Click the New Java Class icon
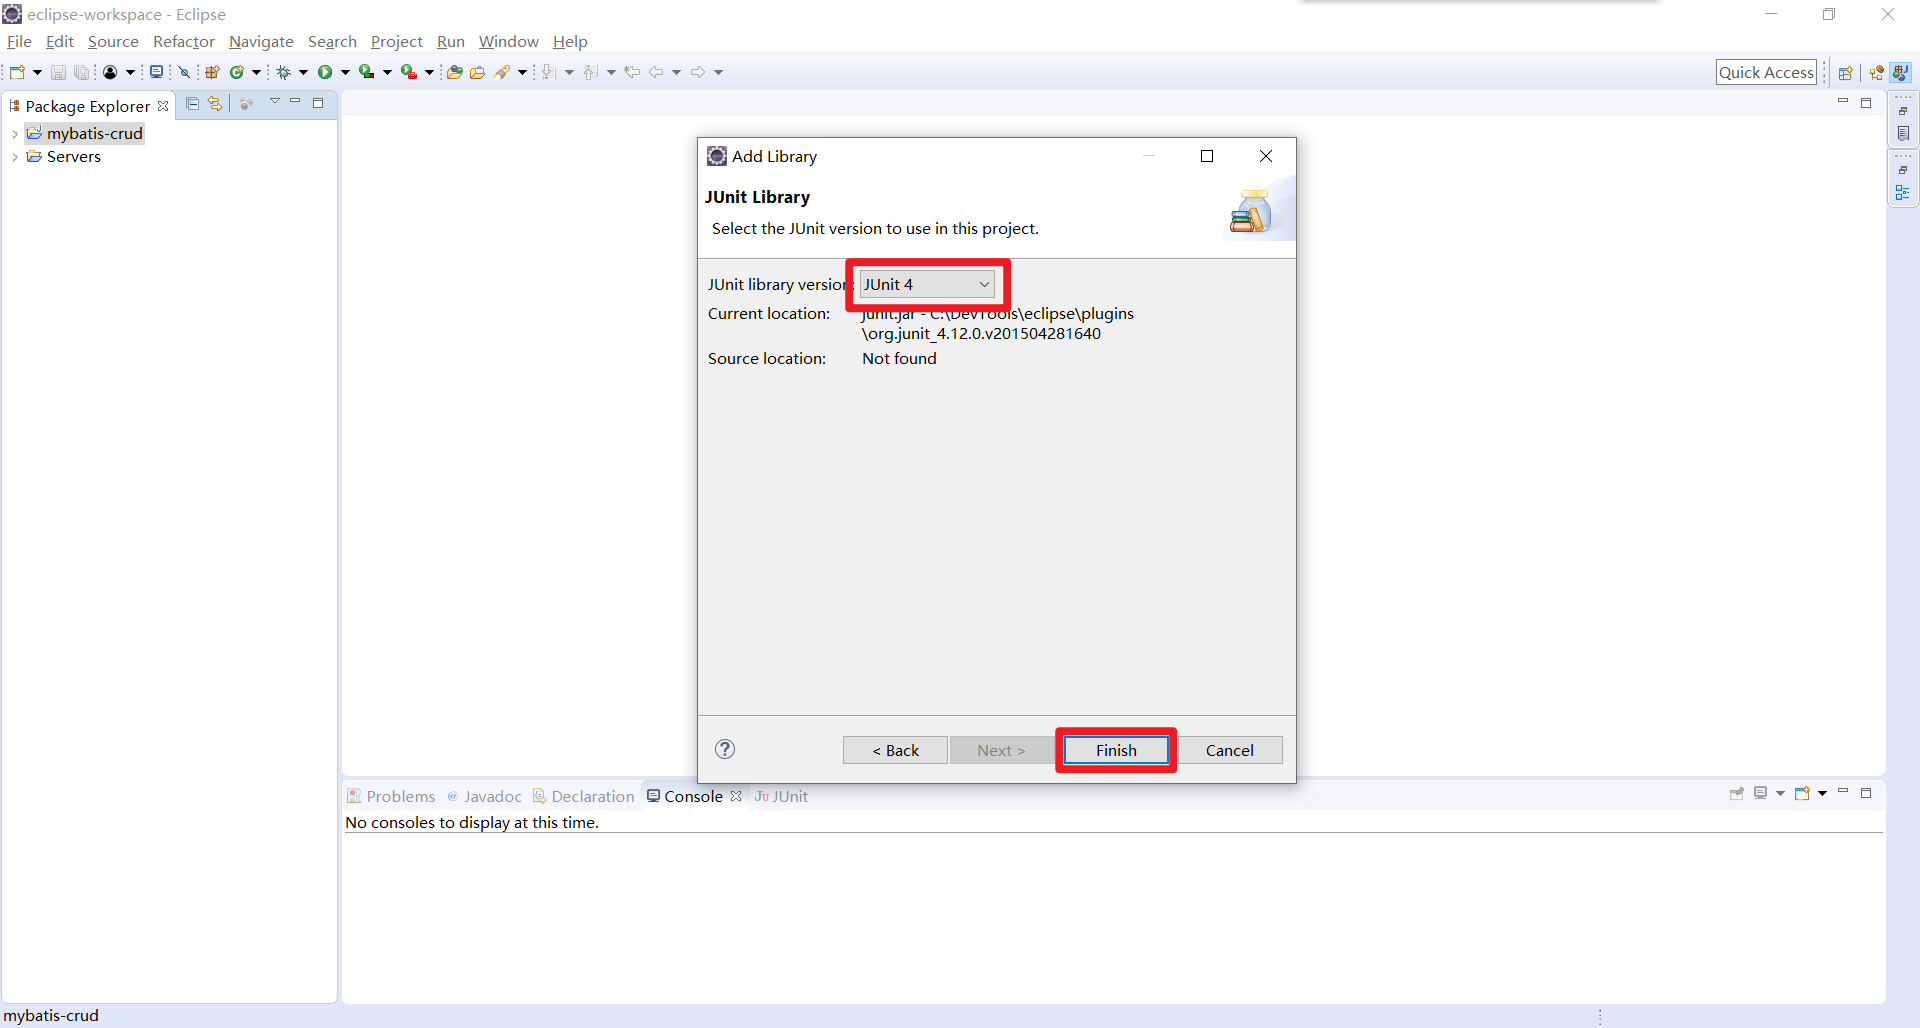 [x=237, y=72]
